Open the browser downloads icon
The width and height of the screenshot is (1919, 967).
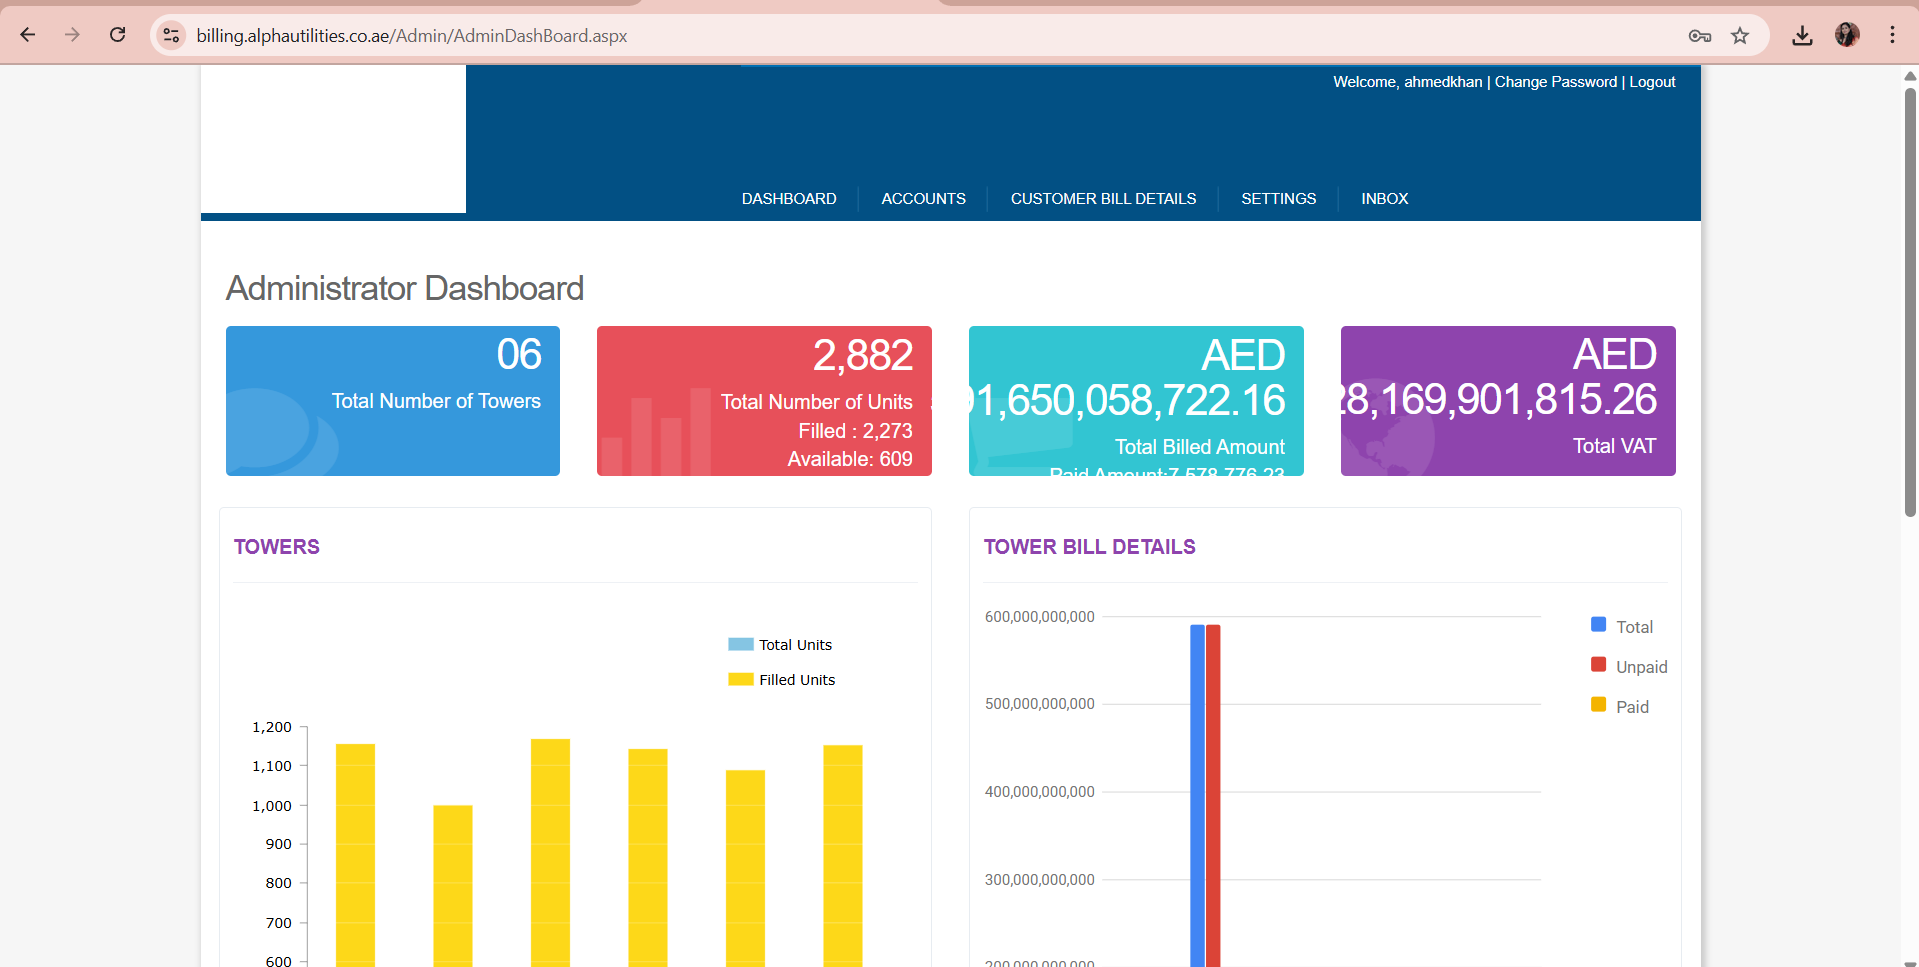click(1802, 36)
